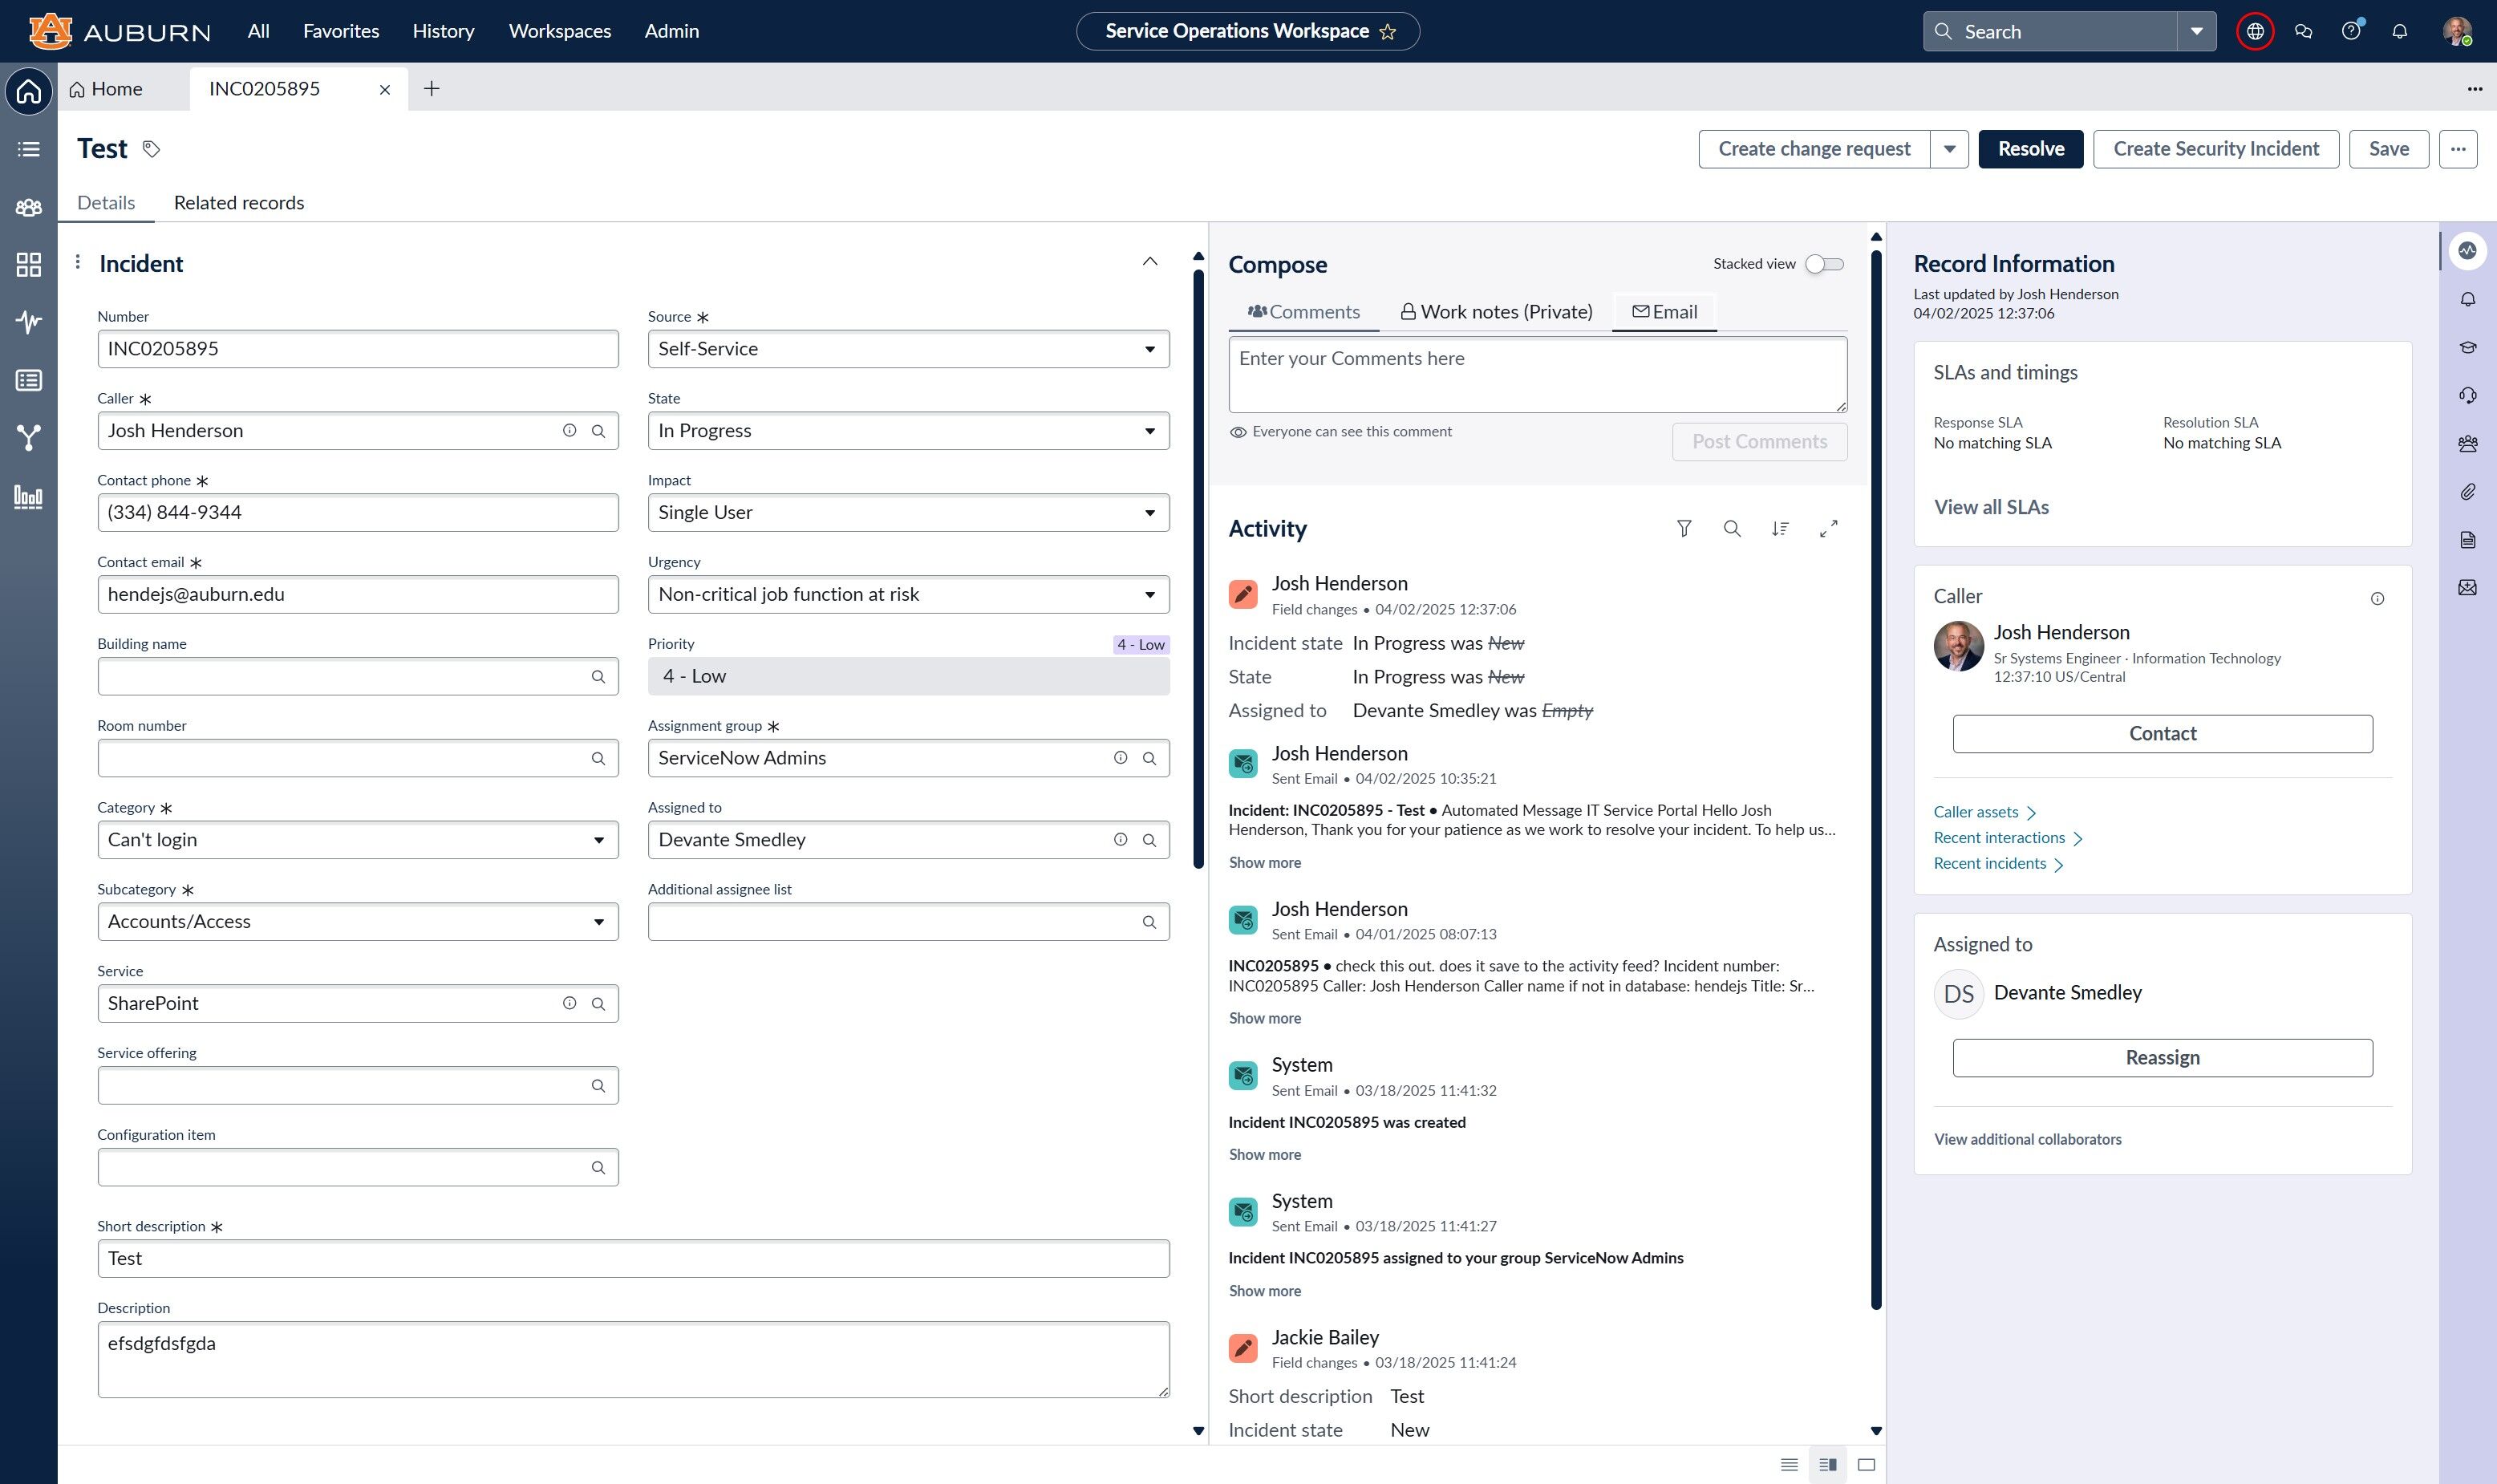2497x1484 pixels.
Task: Open lookup search for Assignment group field
Action: tap(1149, 758)
